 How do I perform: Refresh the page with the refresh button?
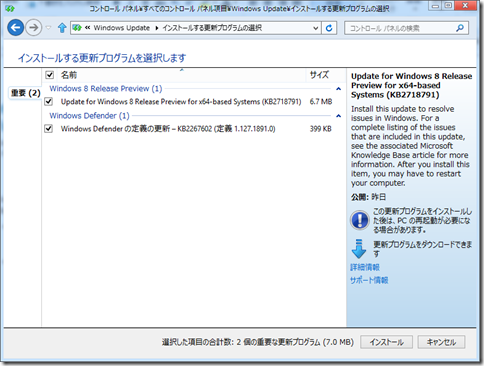[x=329, y=28]
